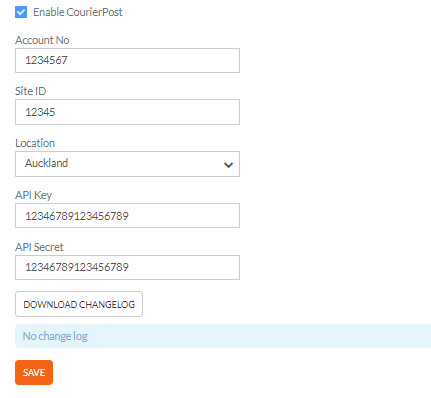Select the API Secret text field
431x398 pixels.
(127, 267)
